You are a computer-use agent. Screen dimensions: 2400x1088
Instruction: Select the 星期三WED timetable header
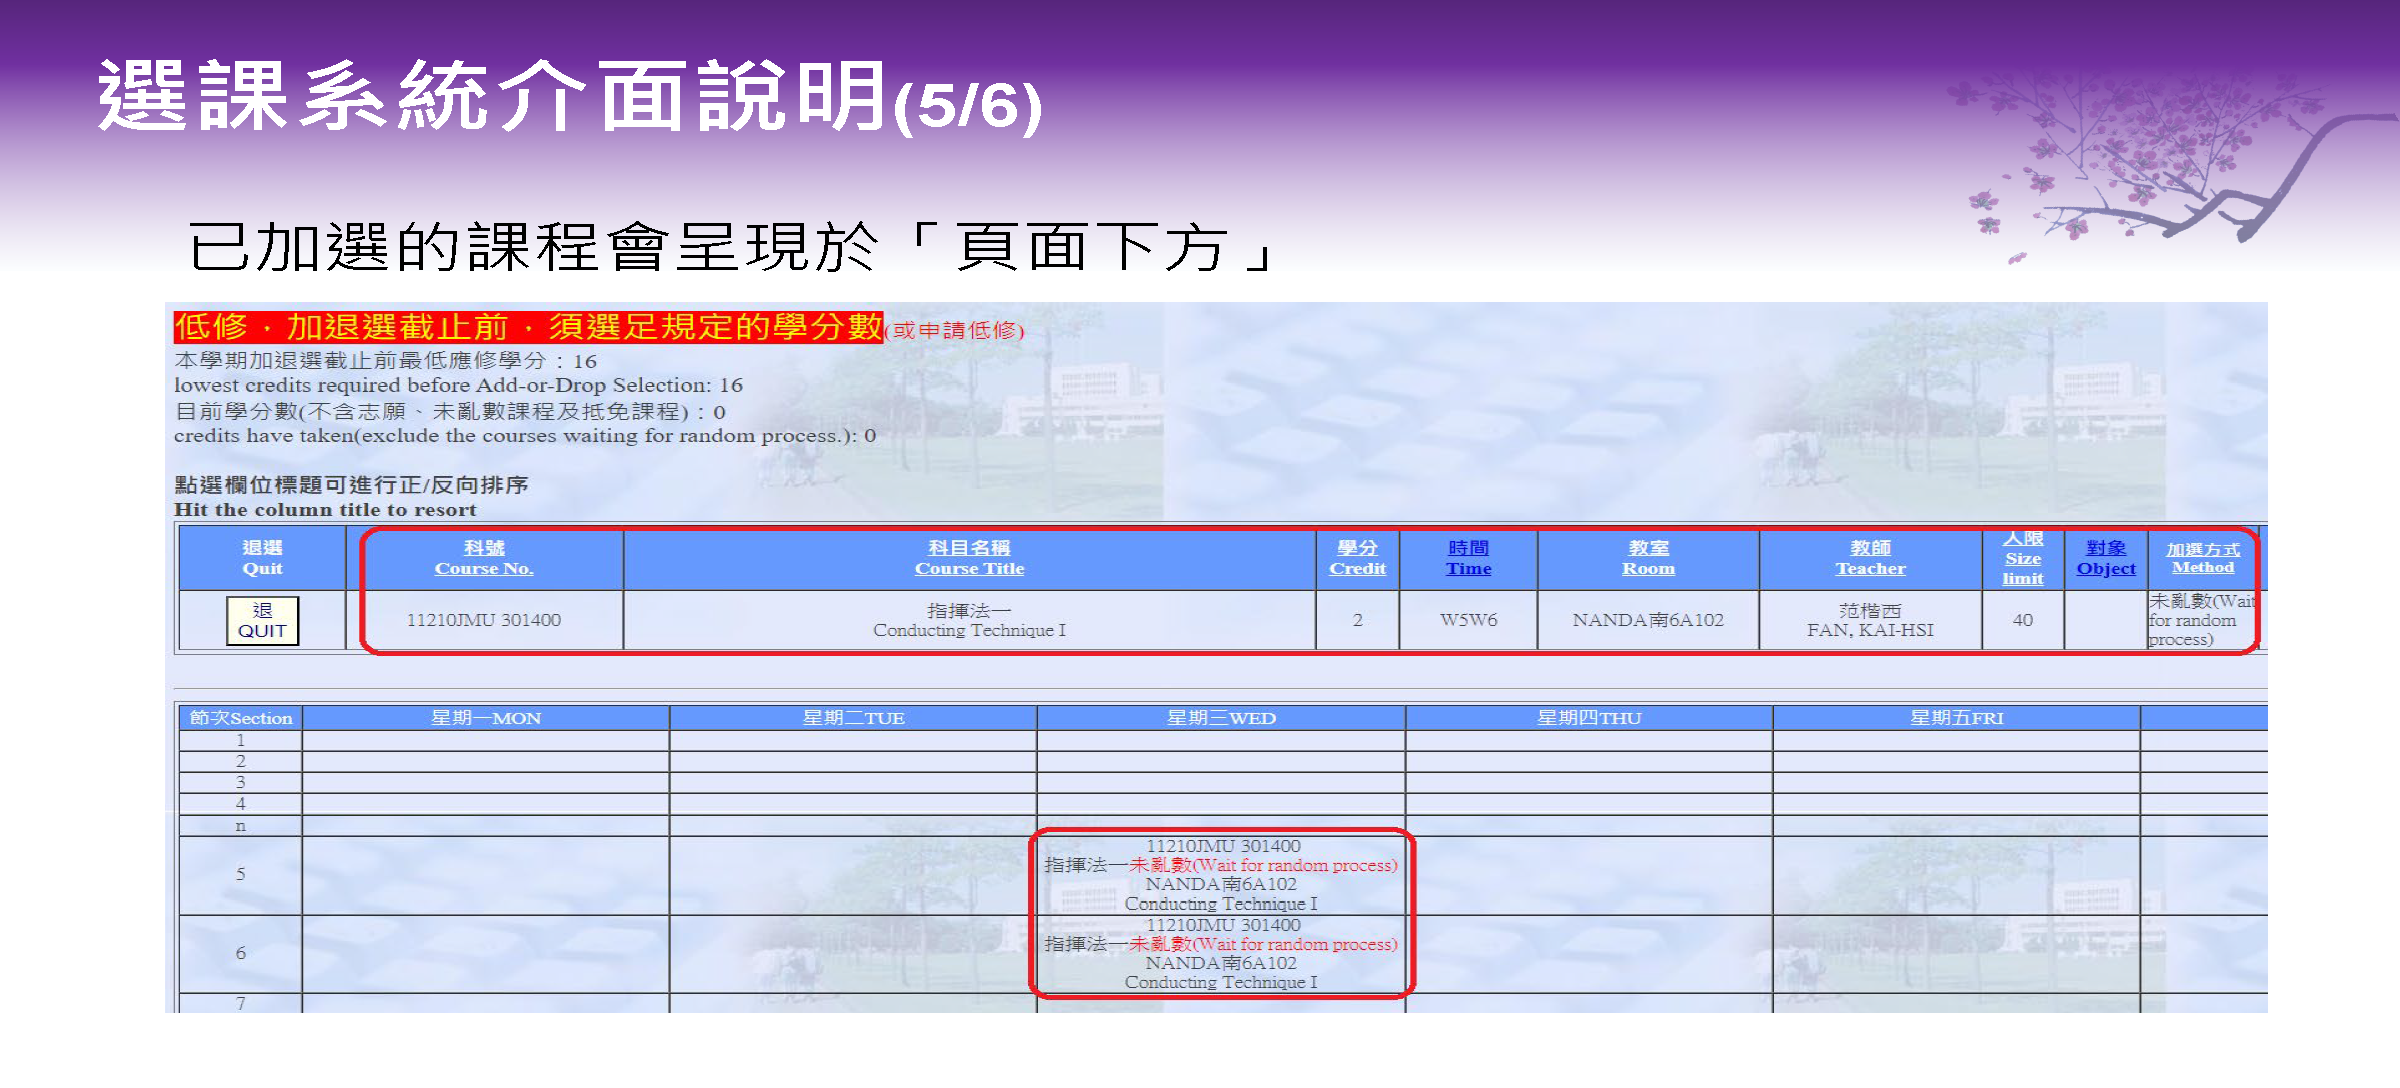[x=1221, y=718]
